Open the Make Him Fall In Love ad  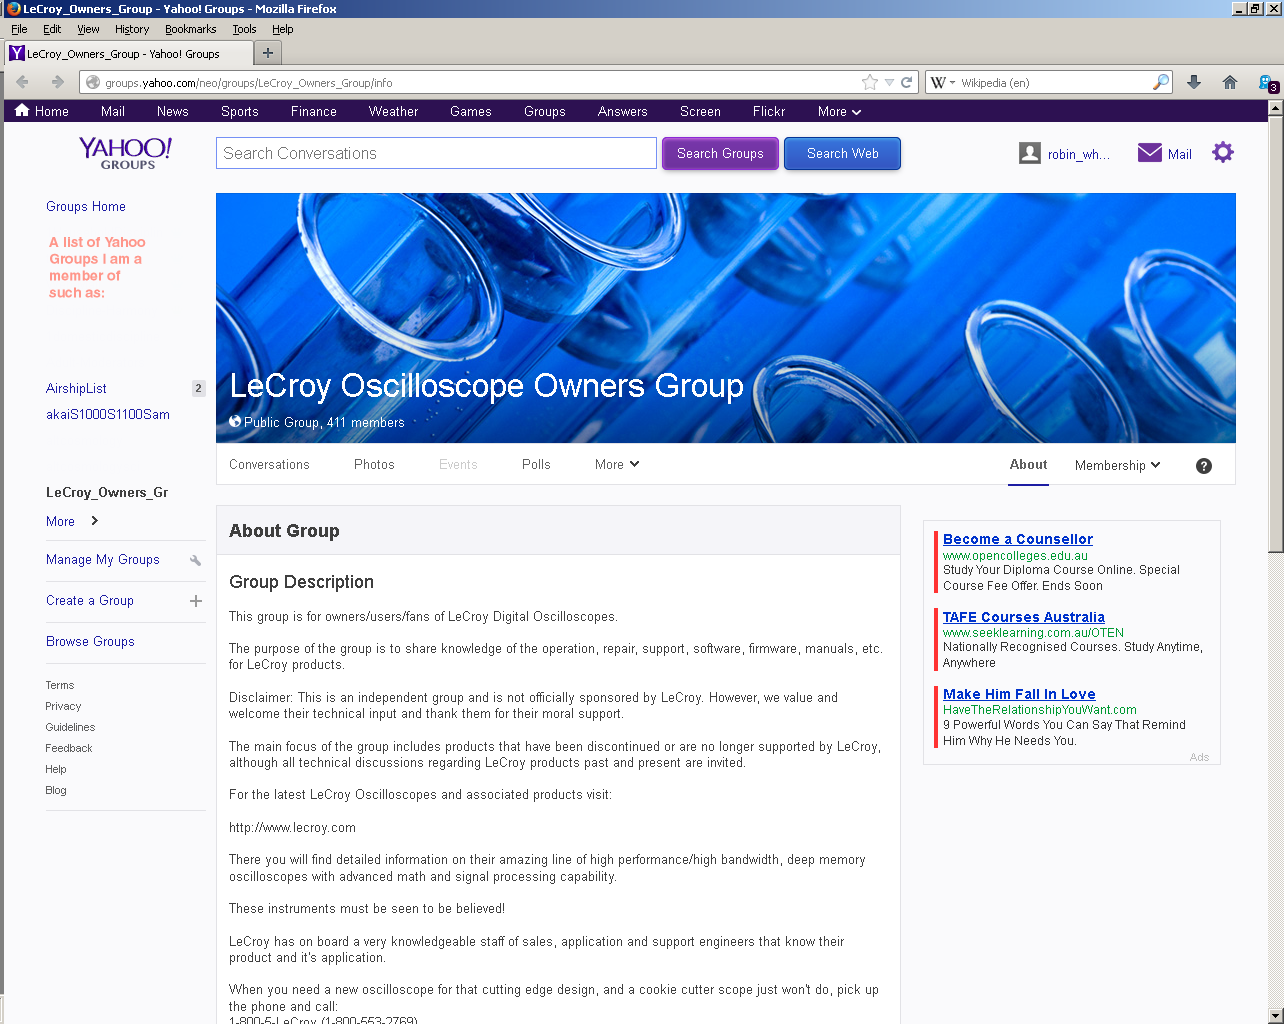pyautogui.click(x=1019, y=694)
